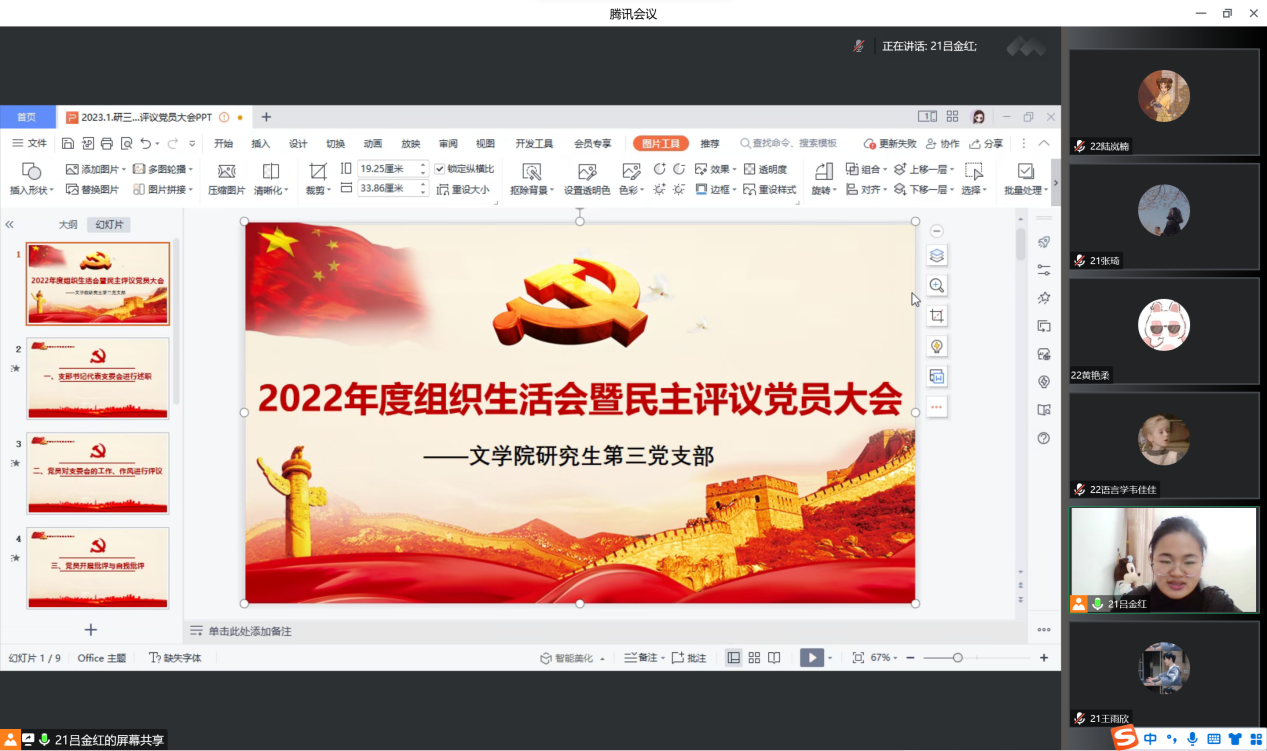Click the Missing Fonts (缺失字体) status item
Viewport: 1267px width, 751px height.
tap(175, 658)
